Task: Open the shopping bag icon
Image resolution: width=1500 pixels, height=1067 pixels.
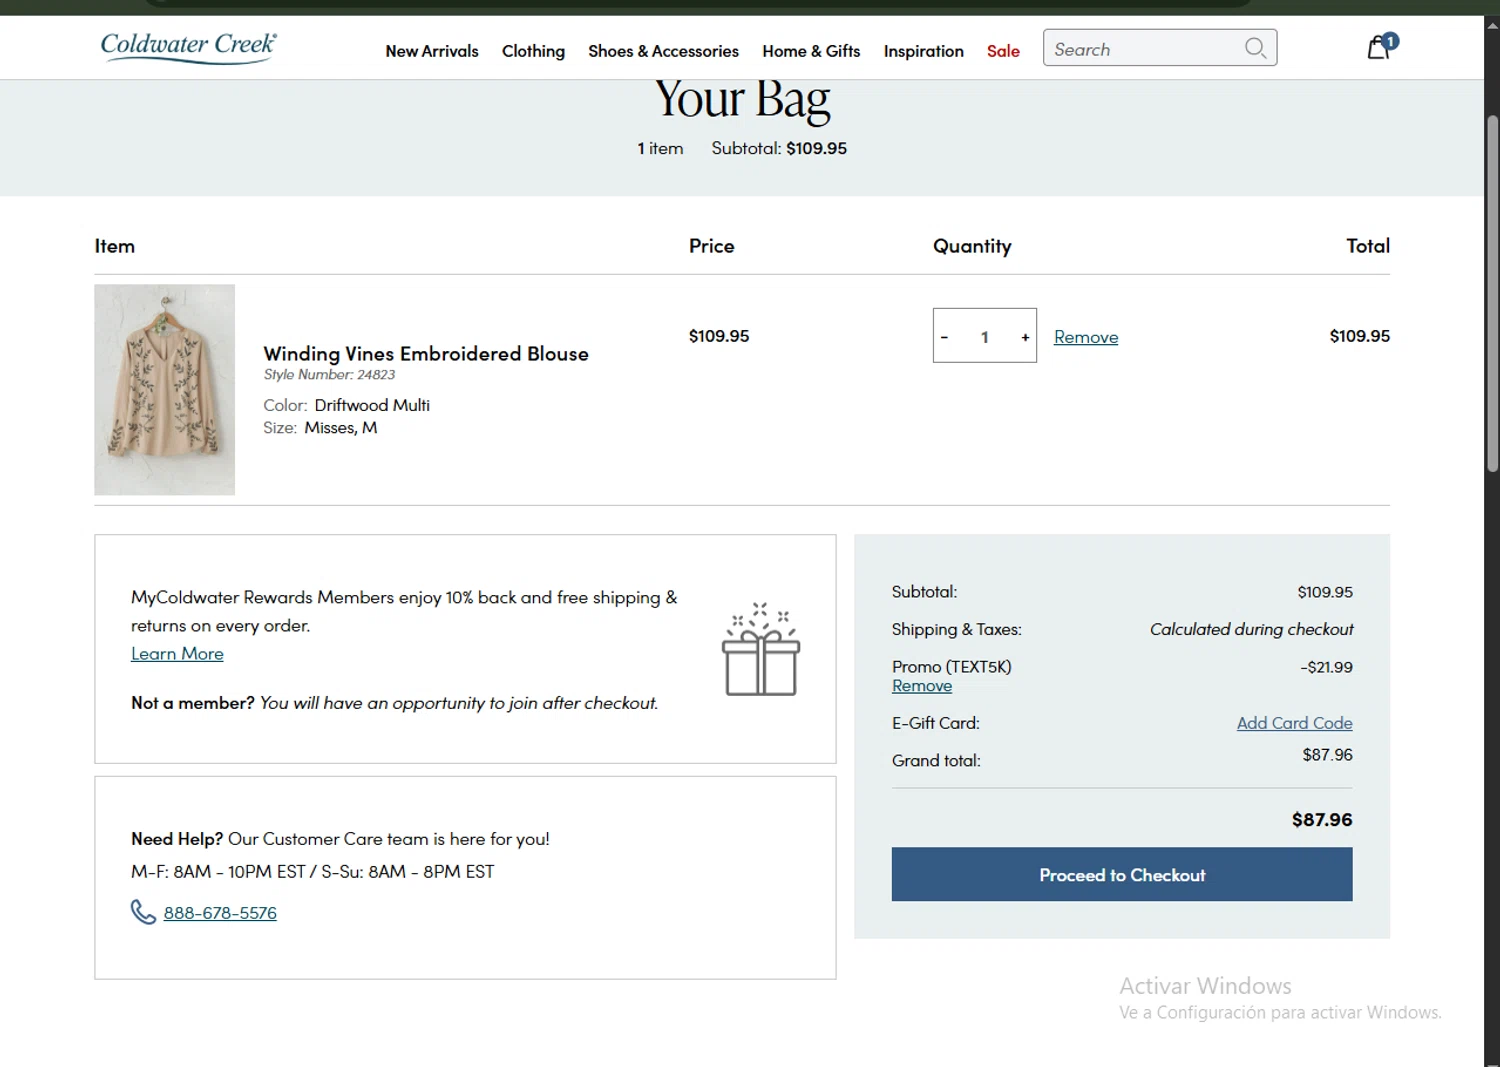Action: tap(1382, 46)
